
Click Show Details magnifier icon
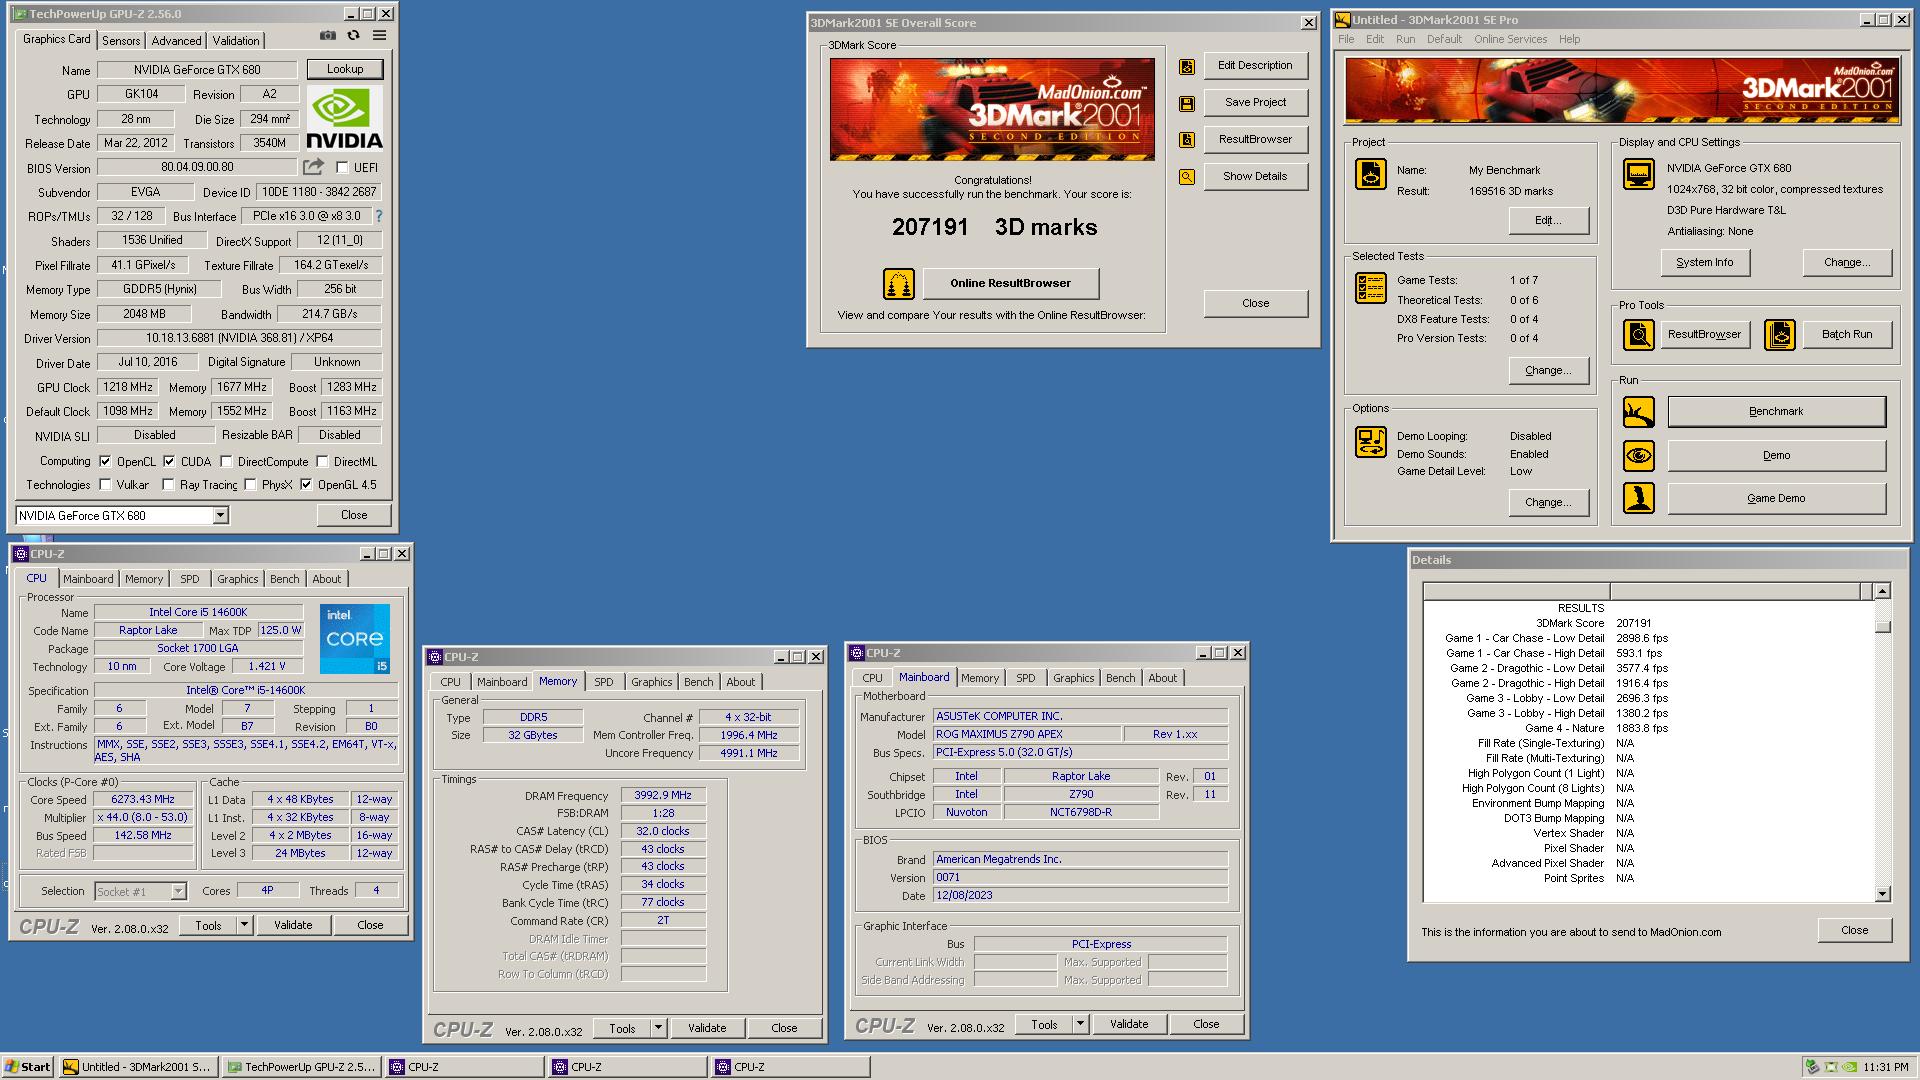pyautogui.click(x=1187, y=177)
